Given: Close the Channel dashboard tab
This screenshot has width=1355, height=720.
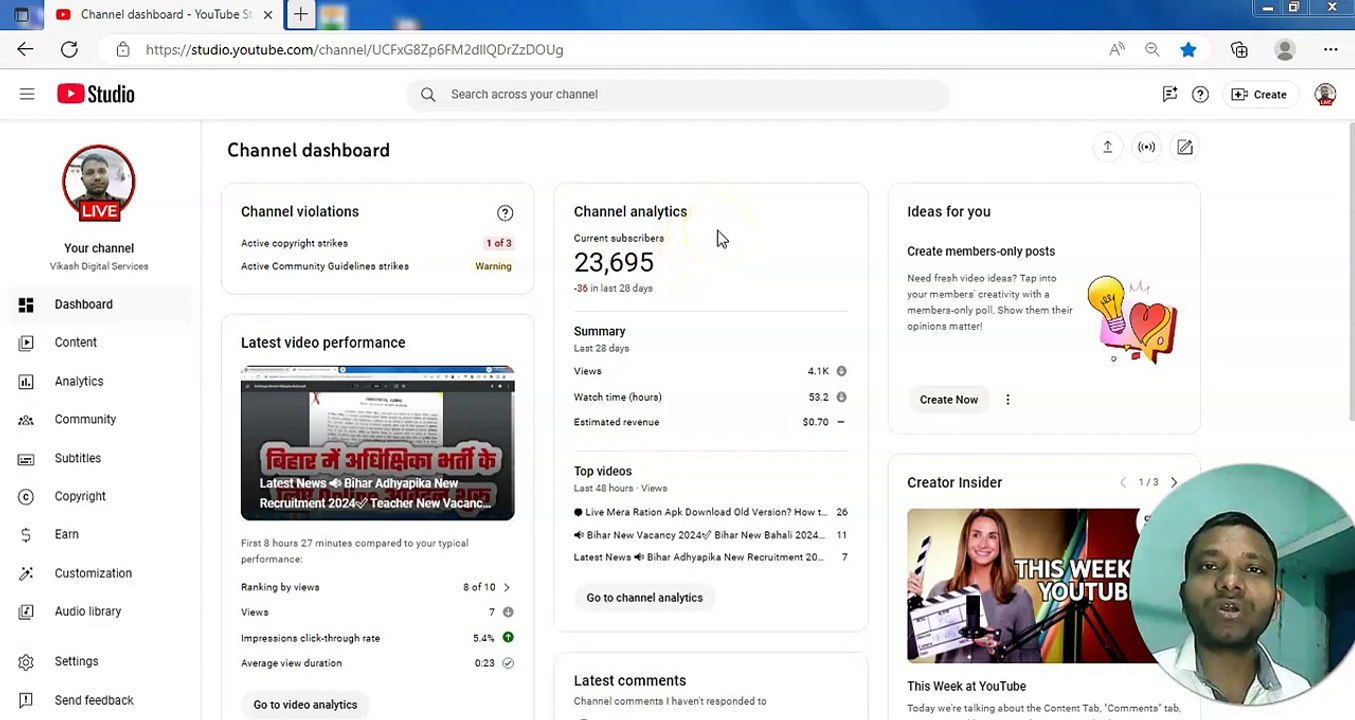Looking at the screenshot, I should 268,14.
